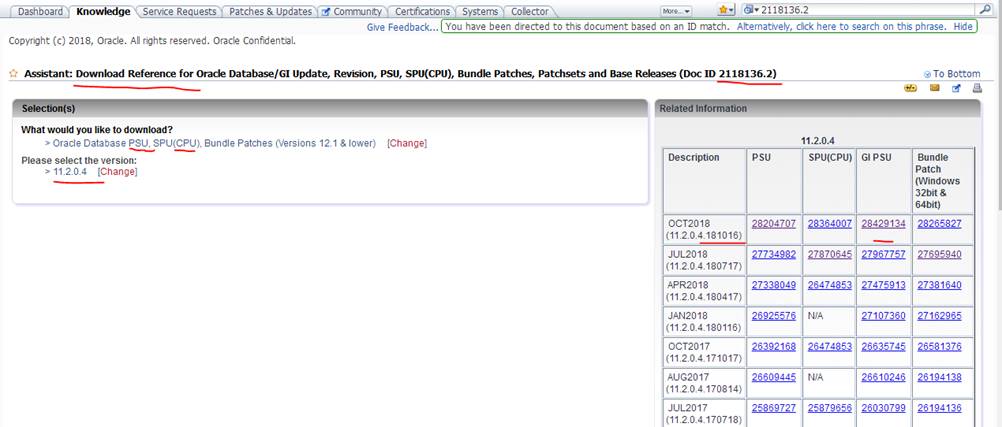Open the favorites star dropdown
Viewport: 1002px width, 427px height.
tap(726, 10)
